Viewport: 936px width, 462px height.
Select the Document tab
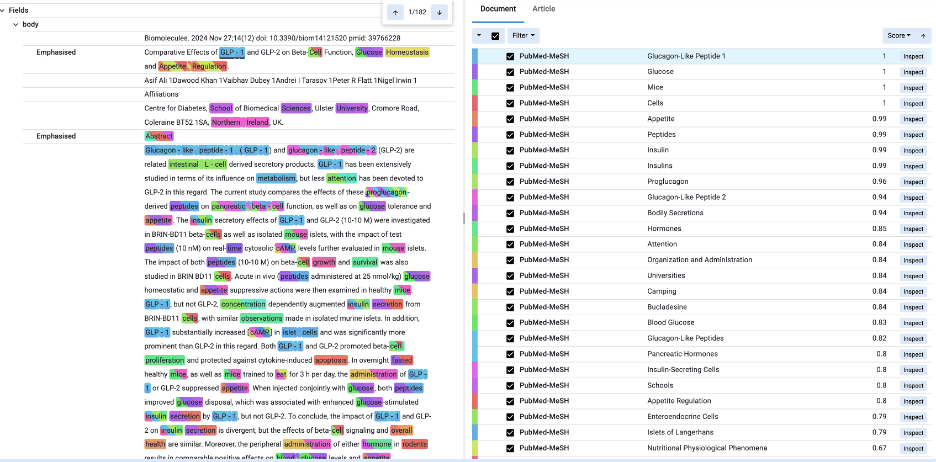[x=498, y=8]
